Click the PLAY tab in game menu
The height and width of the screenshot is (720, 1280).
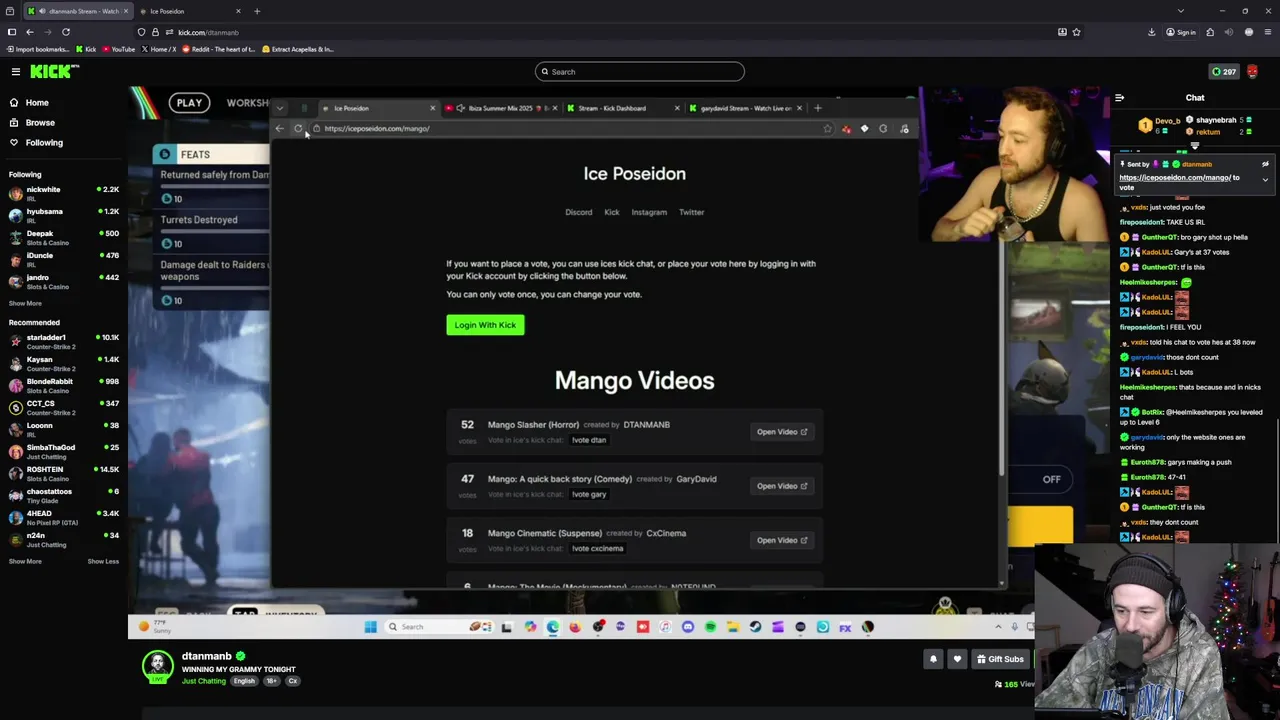189,103
